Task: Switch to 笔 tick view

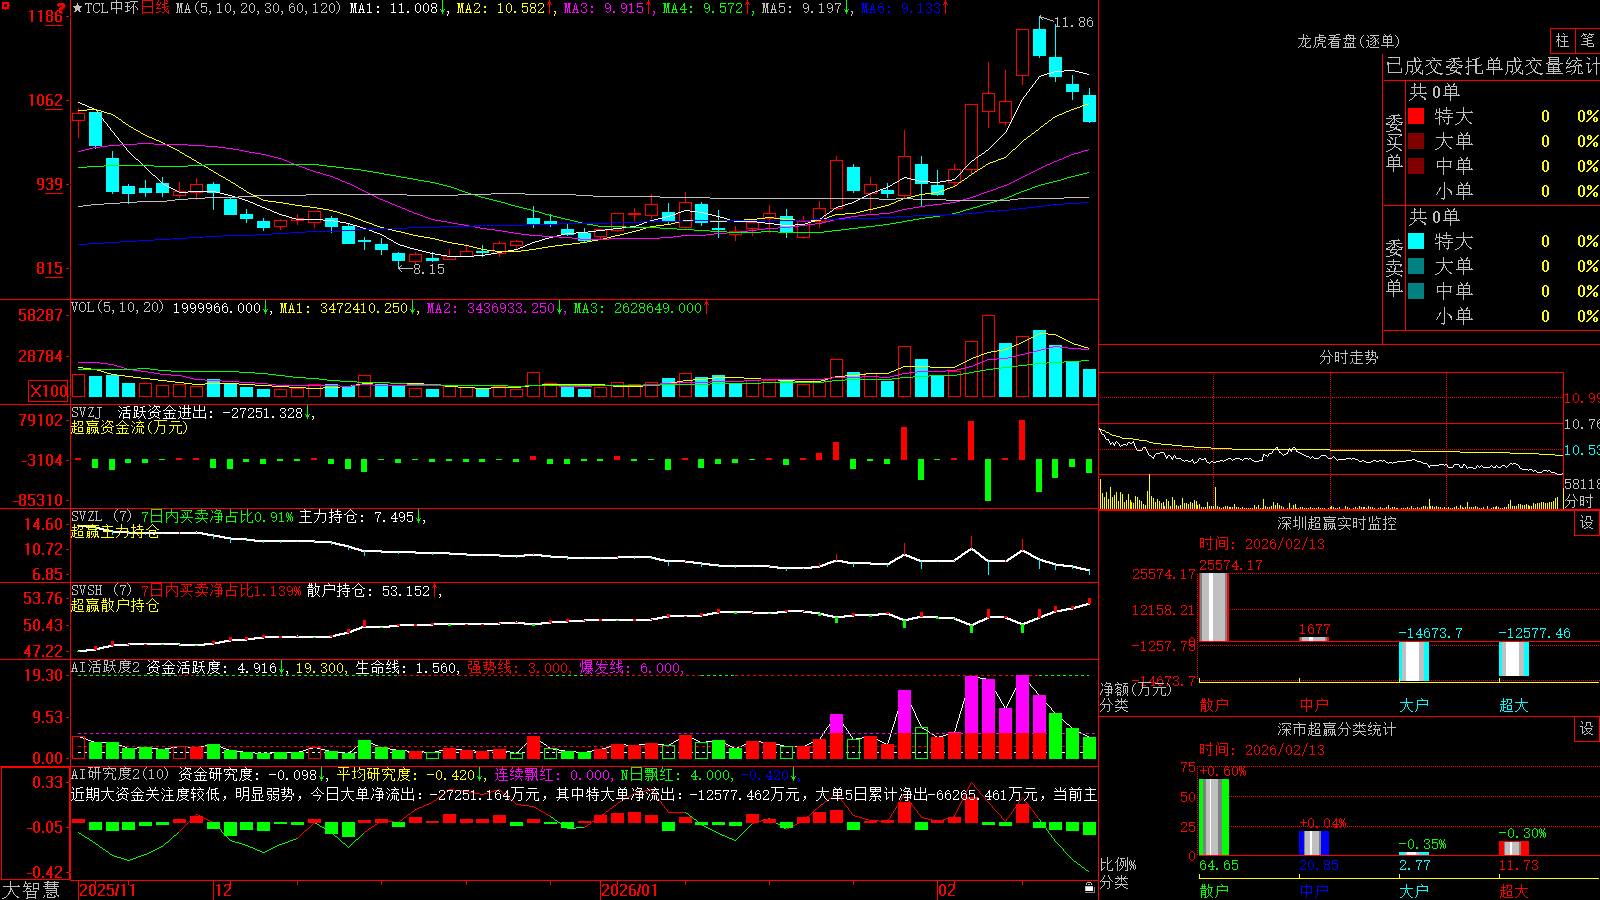Action: 1587,40
